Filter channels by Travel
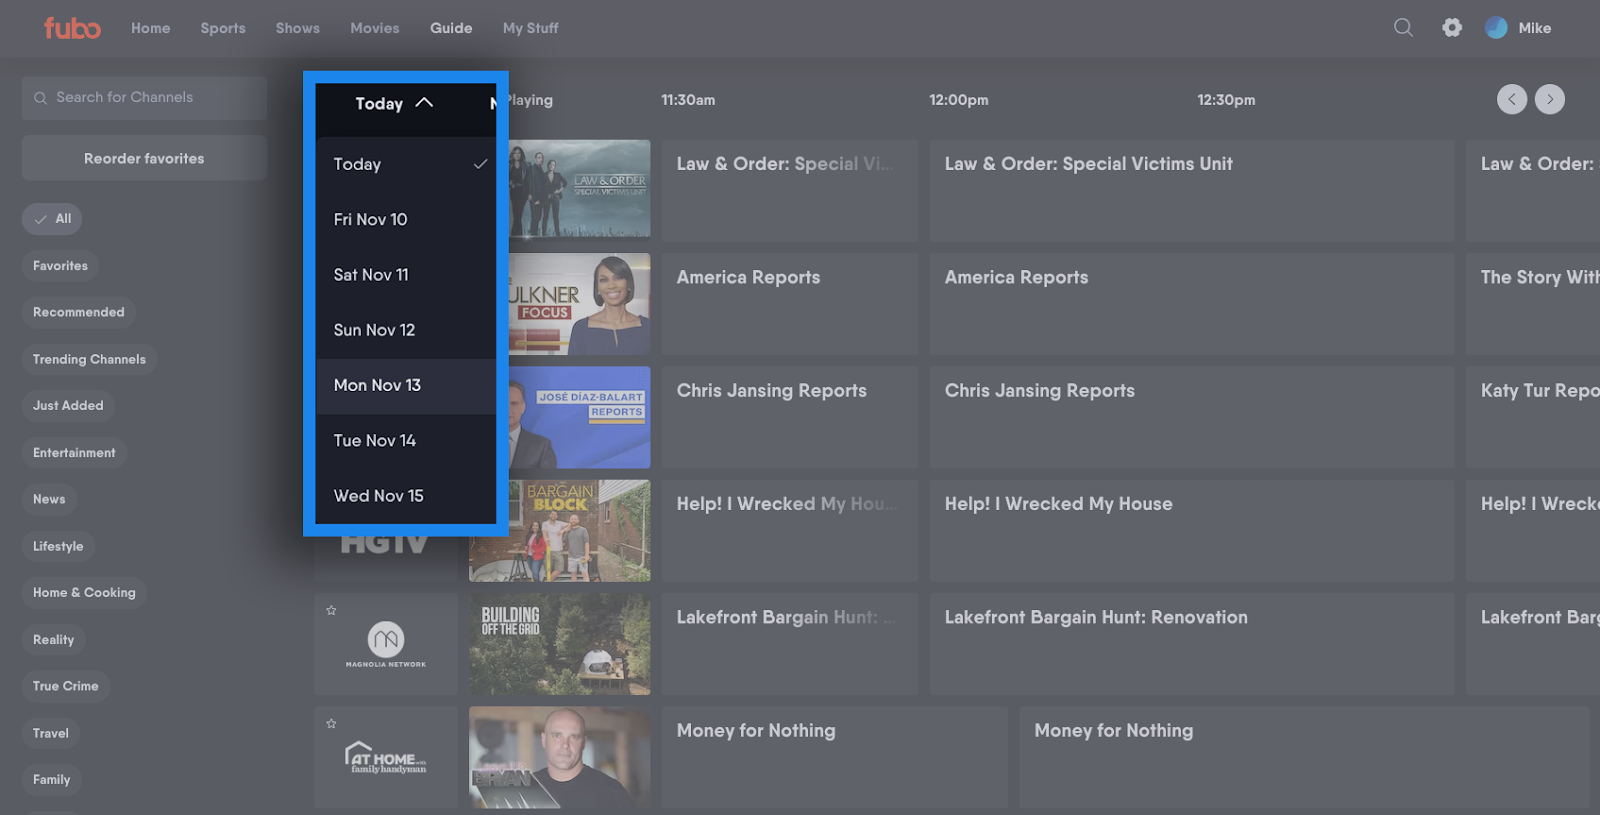This screenshot has height=815, width=1600. tap(51, 733)
